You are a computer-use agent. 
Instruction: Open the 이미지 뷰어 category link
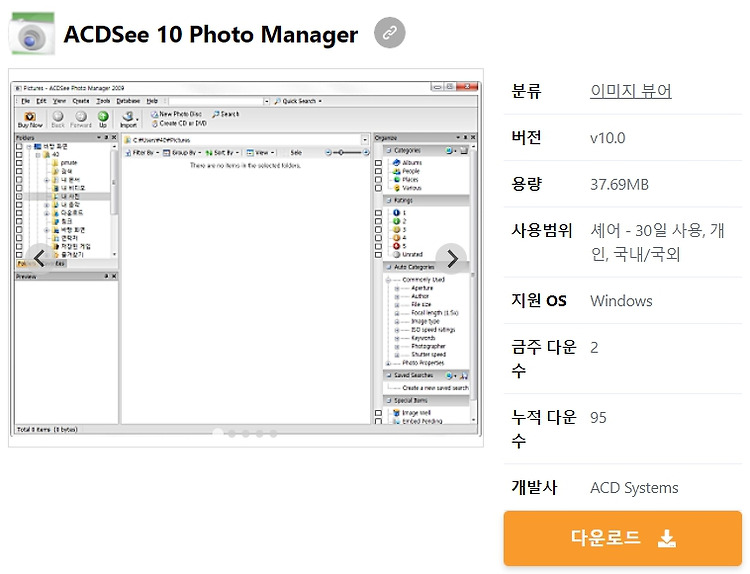tap(630, 91)
